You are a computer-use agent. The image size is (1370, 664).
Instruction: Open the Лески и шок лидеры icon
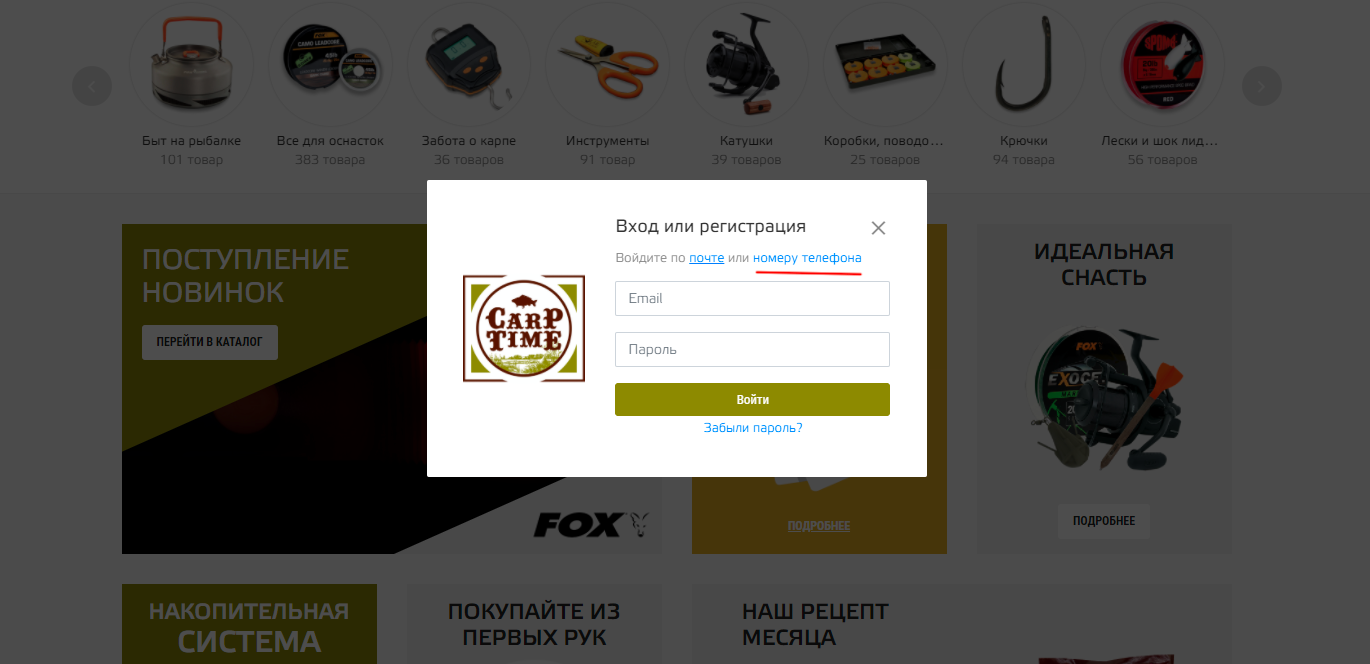(x=1162, y=64)
